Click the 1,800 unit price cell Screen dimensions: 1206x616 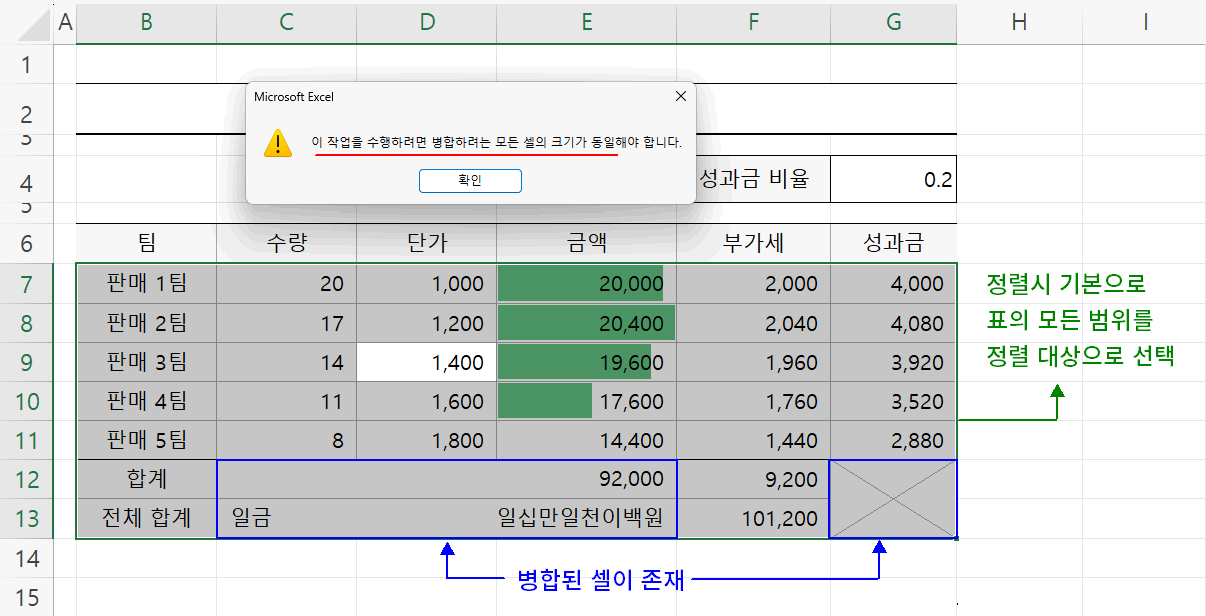pos(426,440)
